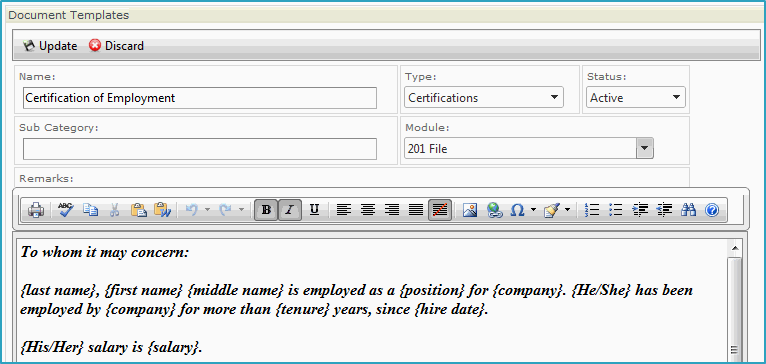Click the '{middle name}' placeholder text
The height and width of the screenshot is (364, 766).
236,291
